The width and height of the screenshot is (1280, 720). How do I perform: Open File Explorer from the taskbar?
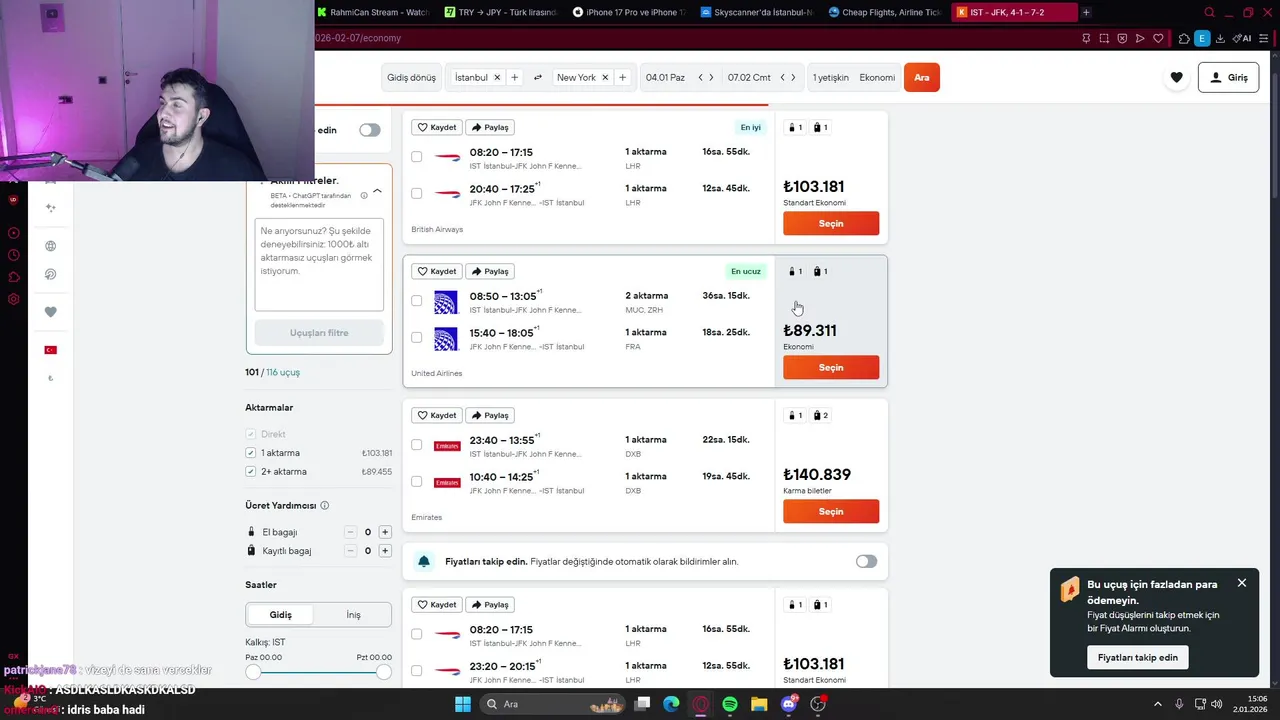[759, 704]
